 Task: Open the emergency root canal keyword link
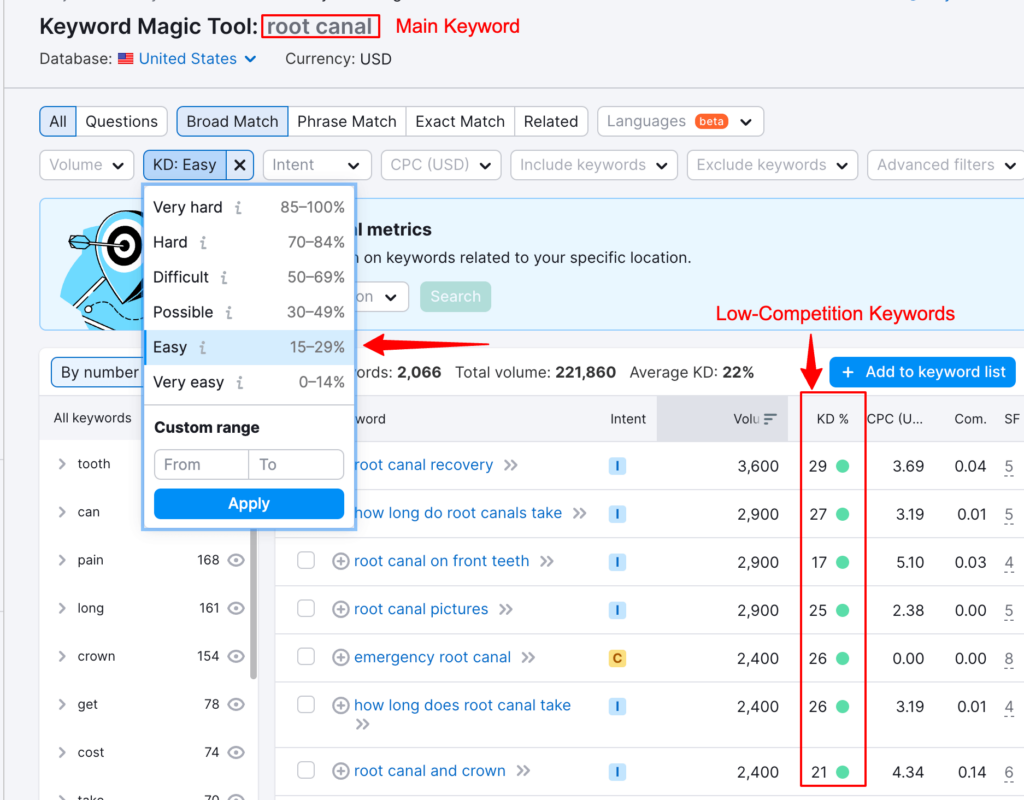[432, 658]
